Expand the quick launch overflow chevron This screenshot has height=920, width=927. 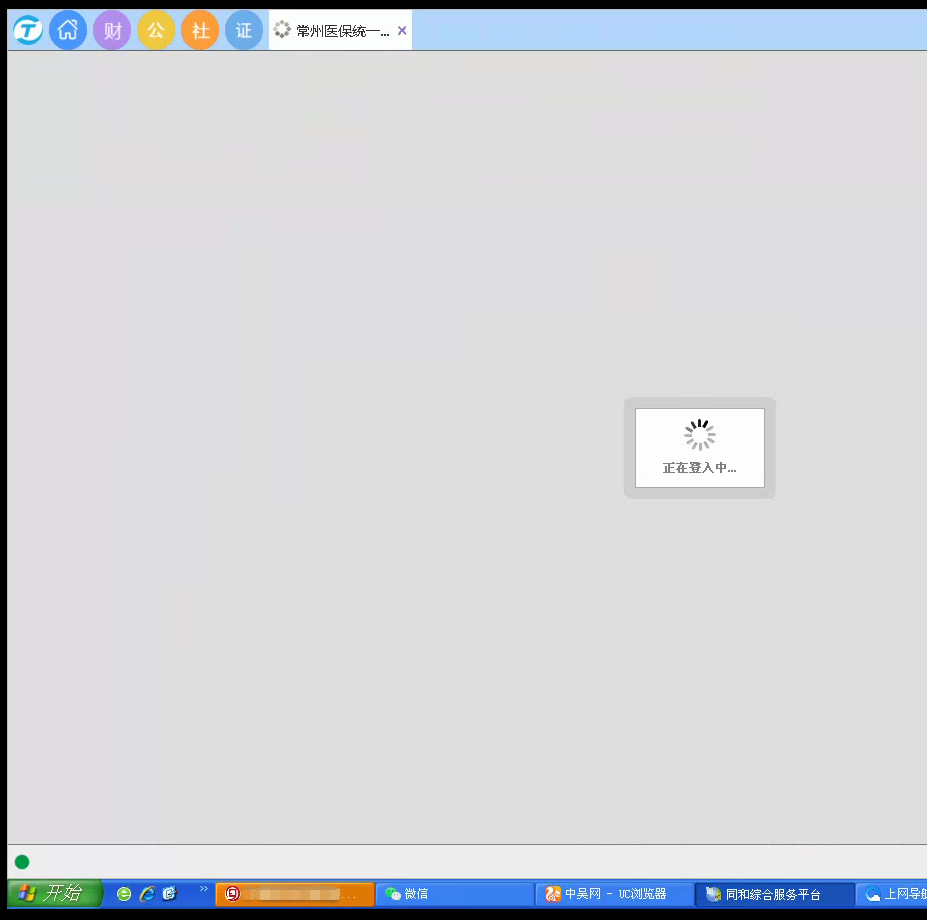click(204, 889)
